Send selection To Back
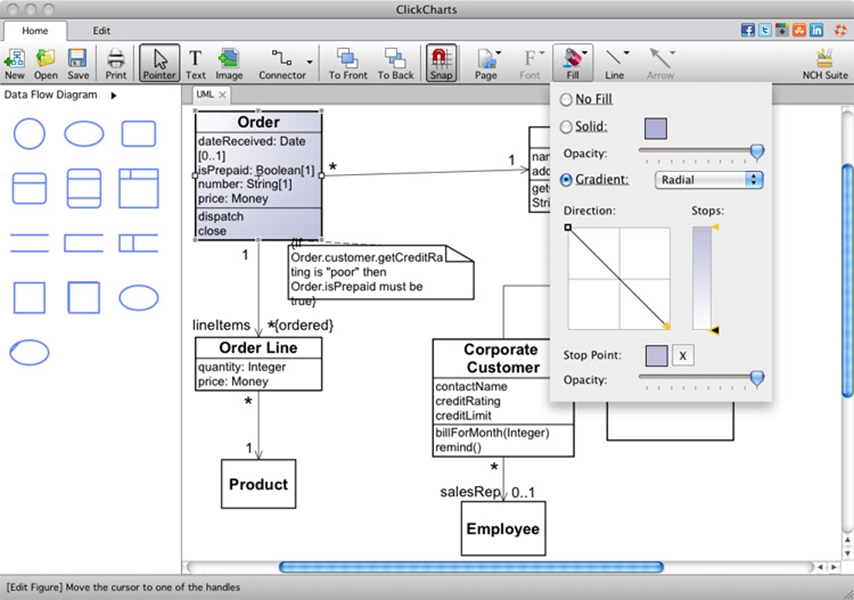 click(x=395, y=64)
